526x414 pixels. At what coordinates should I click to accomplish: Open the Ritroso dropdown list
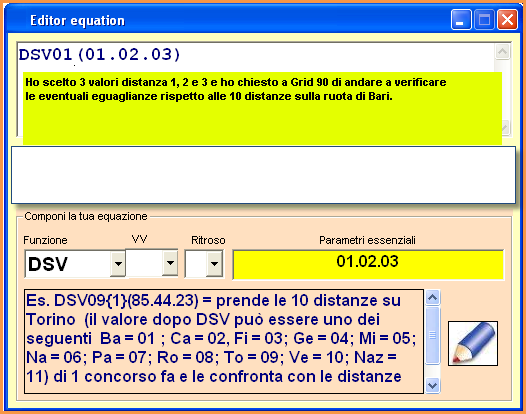click(214, 264)
